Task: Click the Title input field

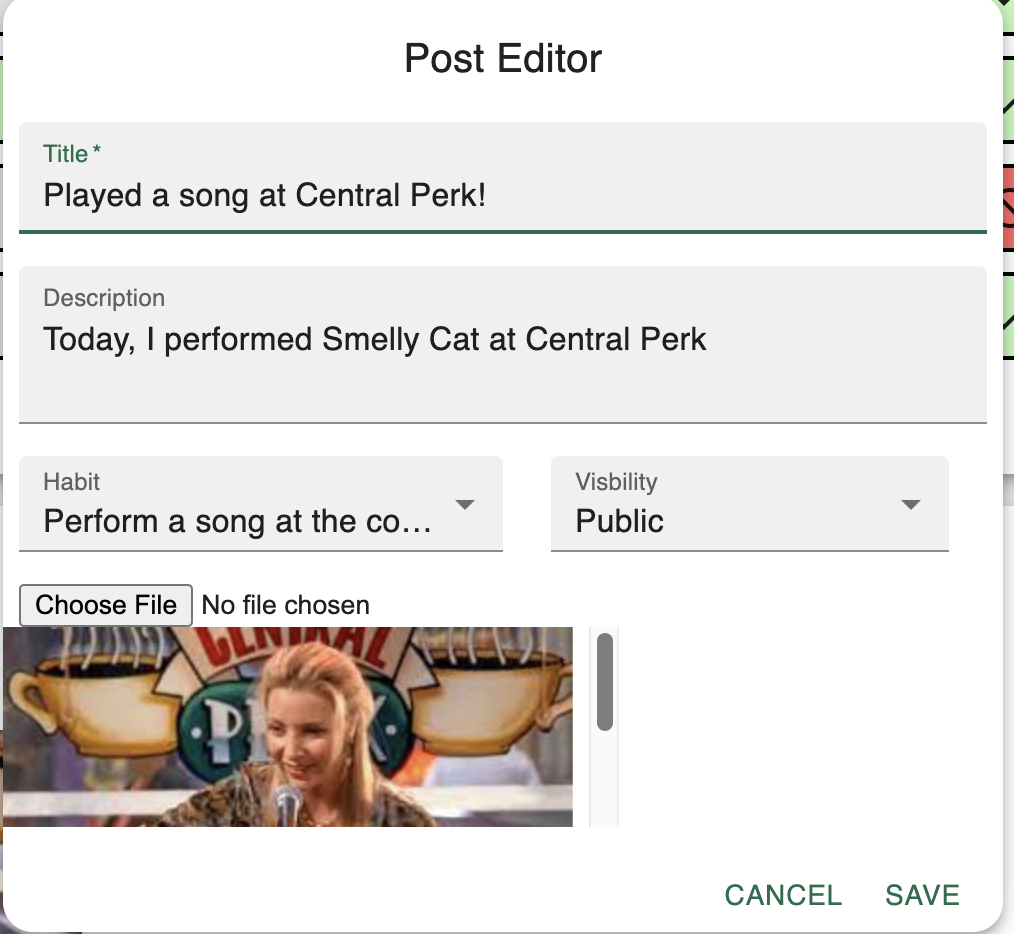Action: (x=502, y=178)
